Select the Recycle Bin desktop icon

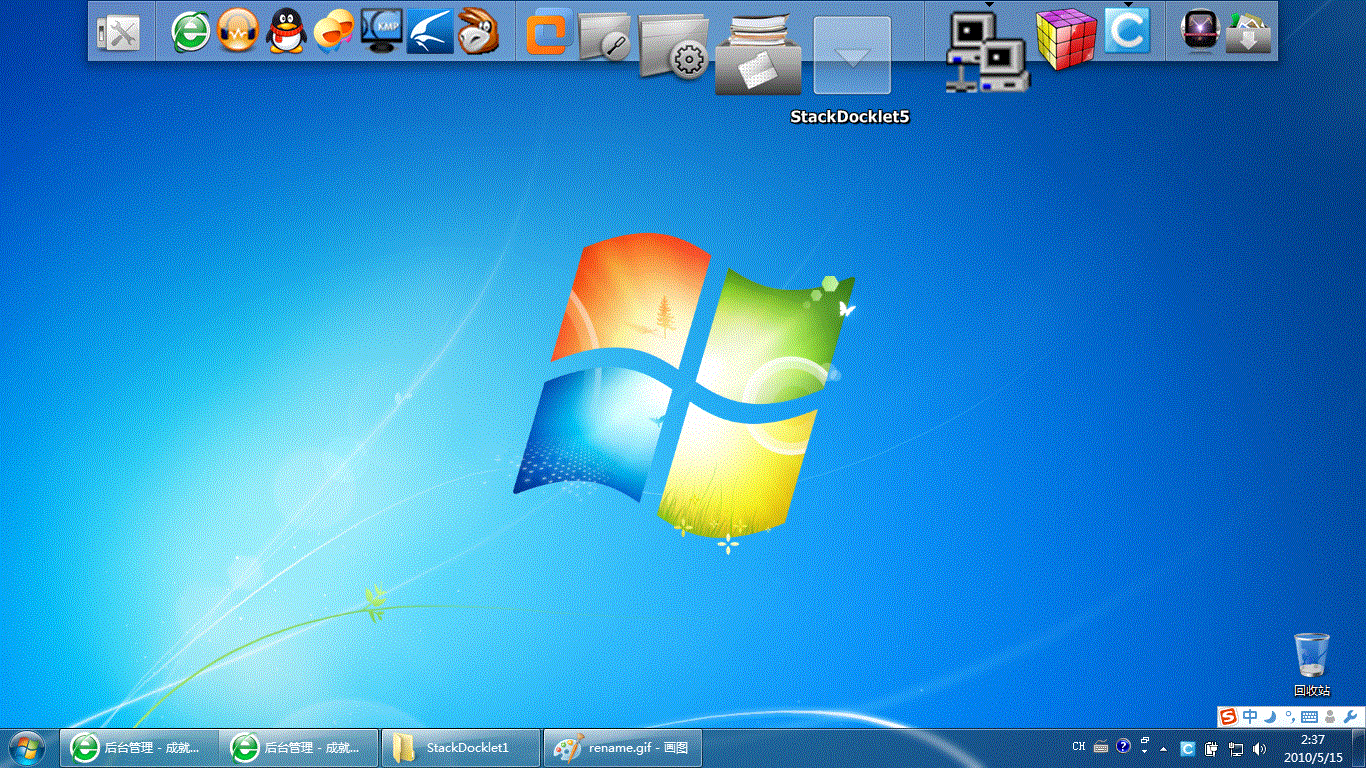pyautogui.click(x=1312, y=664)
